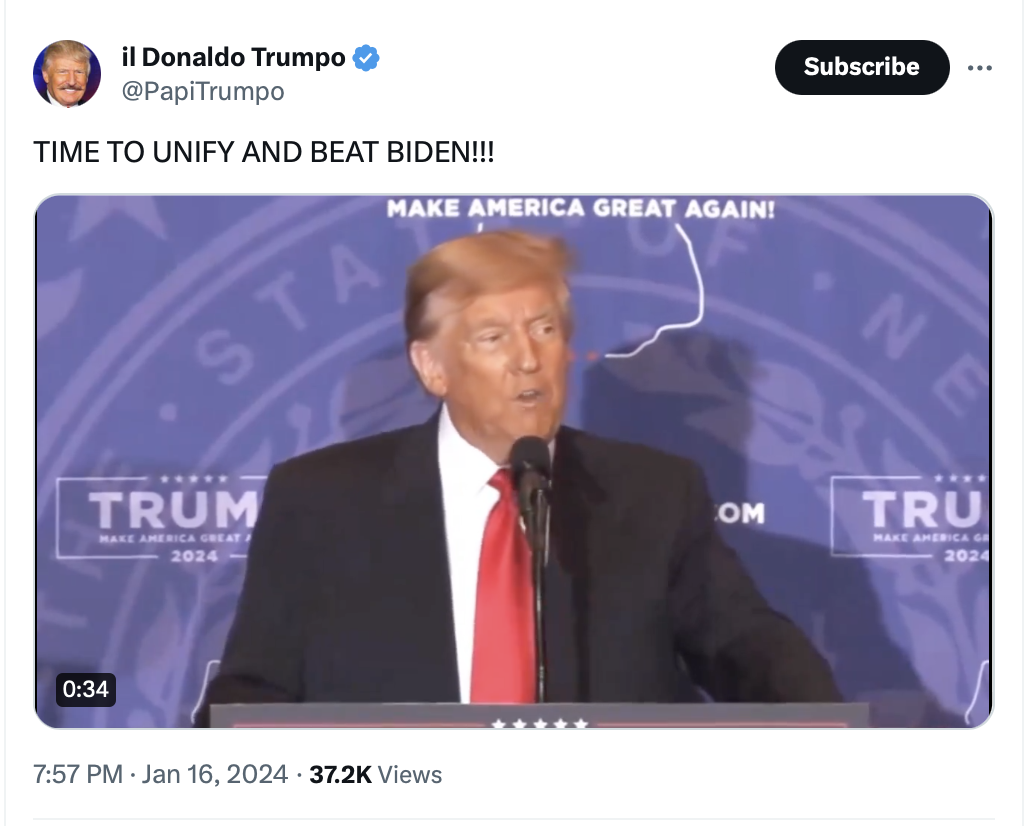Click the "TIME TO UNIFY AND BEAT BIDEN!!!" text
The height and width of the screenshot is (826, 1026).
(x=264, y=152)
